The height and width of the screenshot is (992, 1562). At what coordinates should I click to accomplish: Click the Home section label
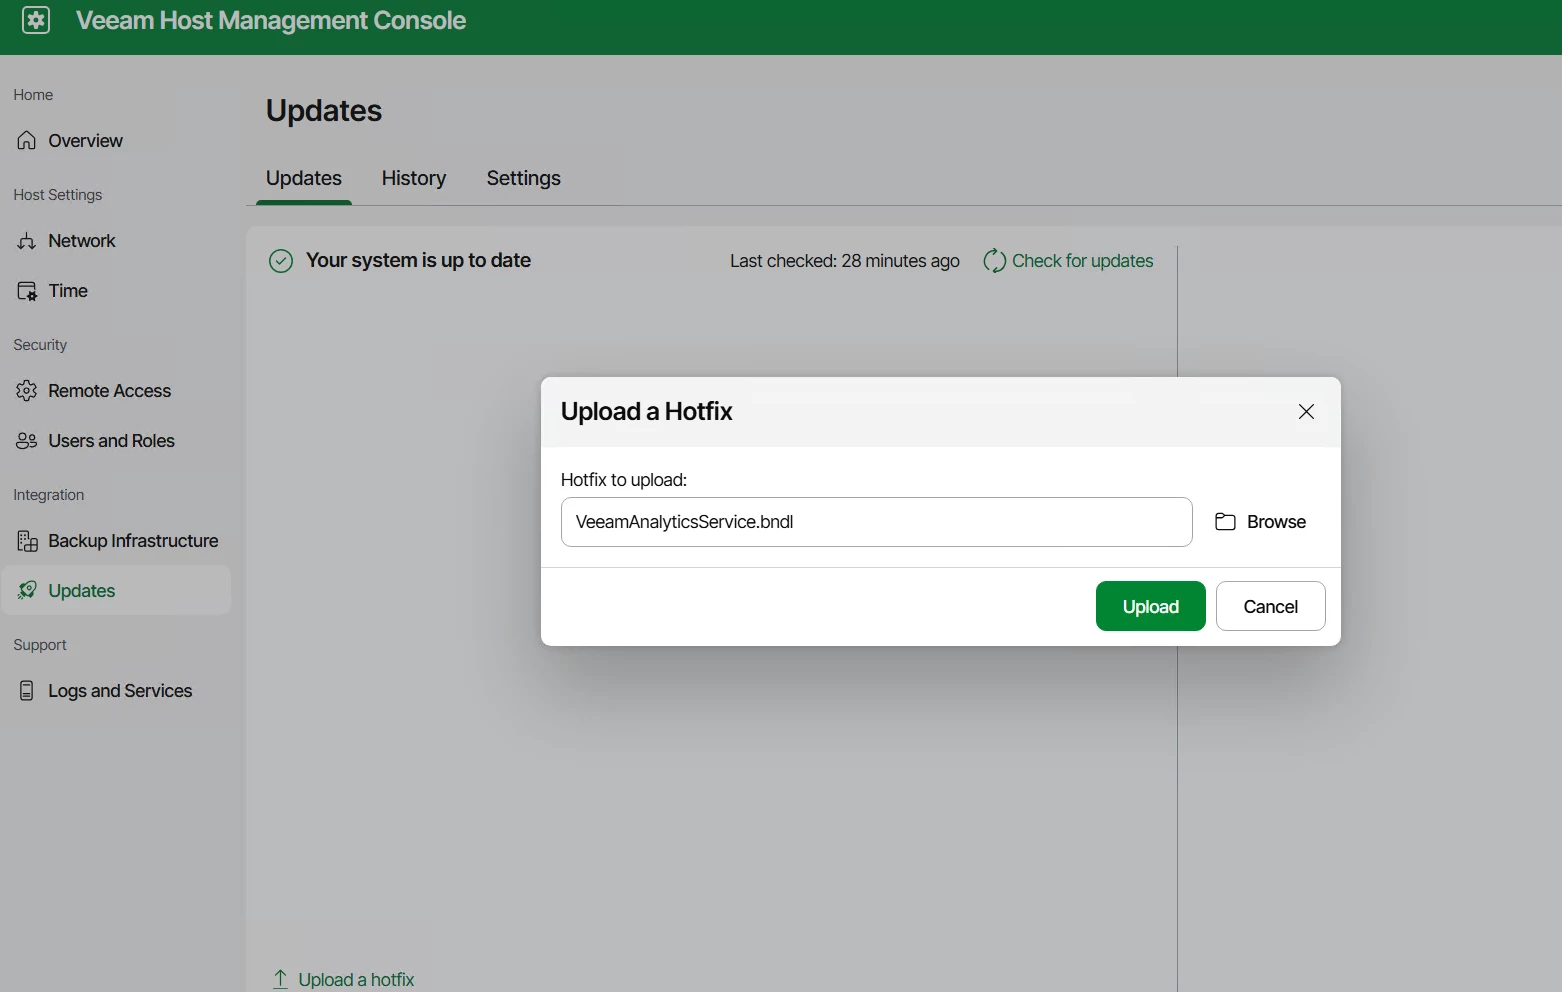(x=33, y=95)
